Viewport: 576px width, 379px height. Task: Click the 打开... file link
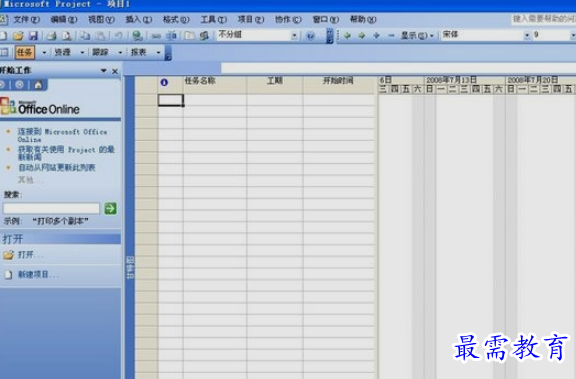tap(30, 255)
